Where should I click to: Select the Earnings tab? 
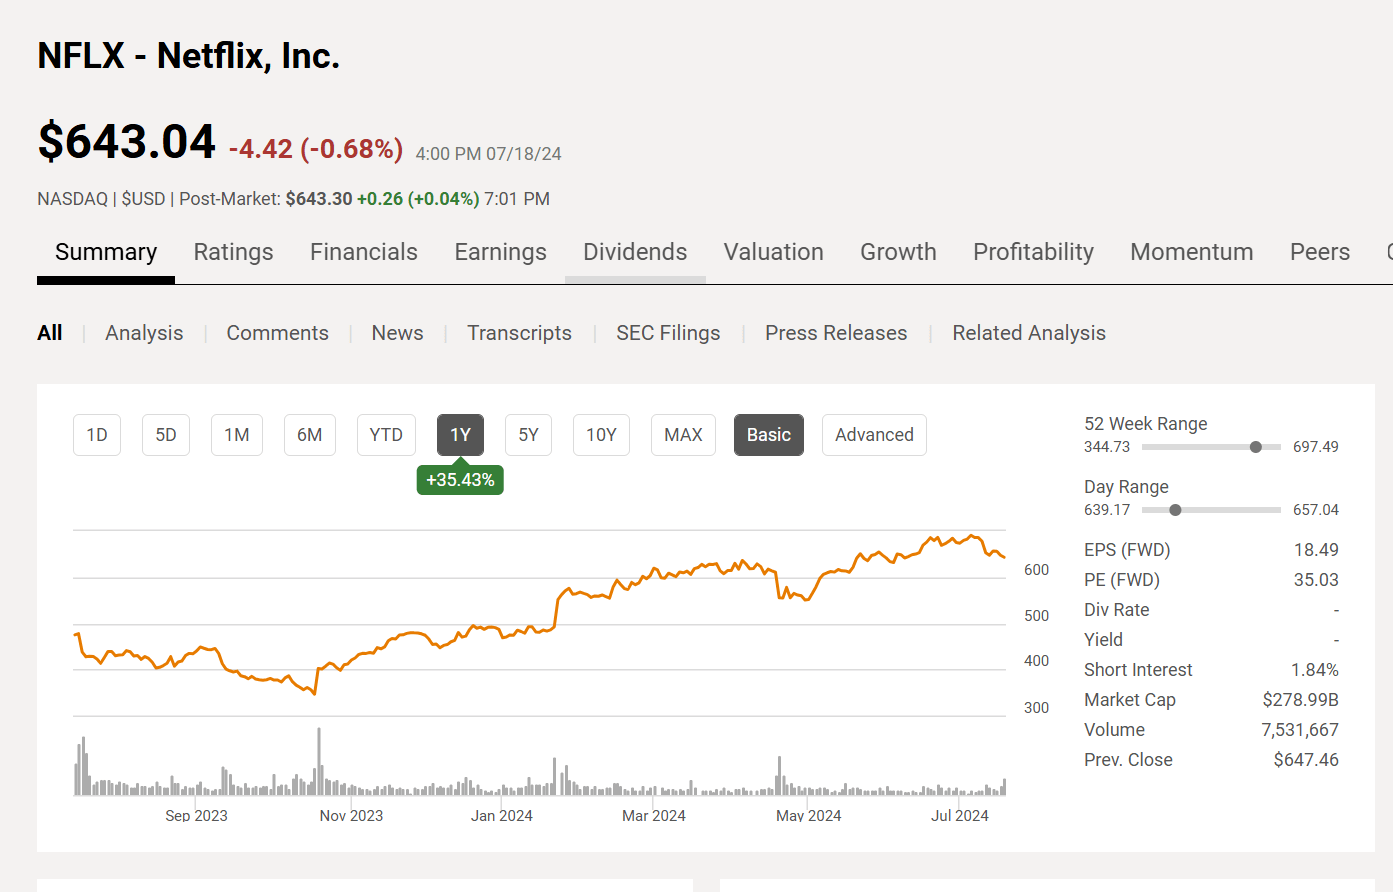[x=500, y=252]
